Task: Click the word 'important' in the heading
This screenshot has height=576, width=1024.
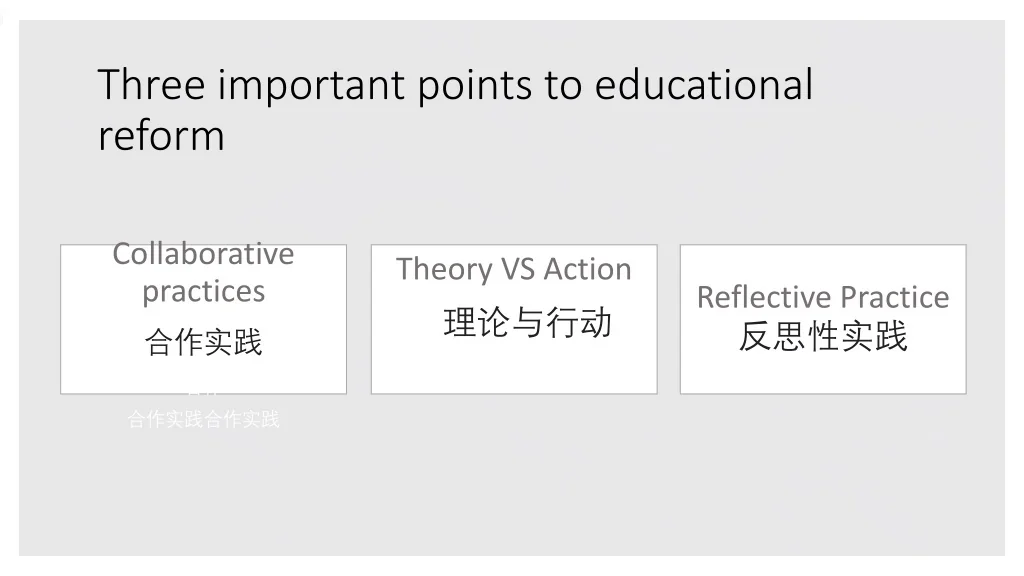Action: [x=312, y=86]
